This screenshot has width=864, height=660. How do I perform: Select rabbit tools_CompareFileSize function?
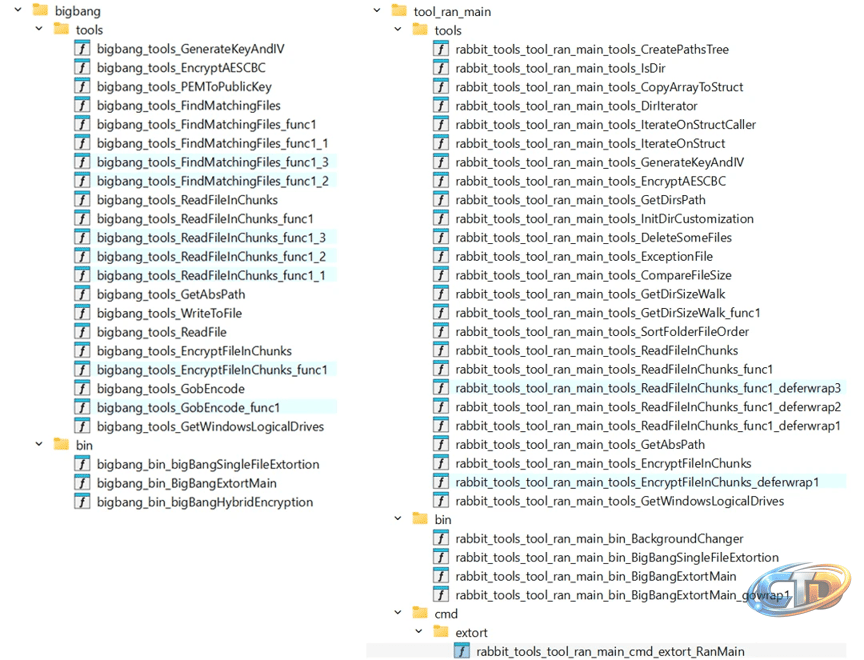coord(593,275)
